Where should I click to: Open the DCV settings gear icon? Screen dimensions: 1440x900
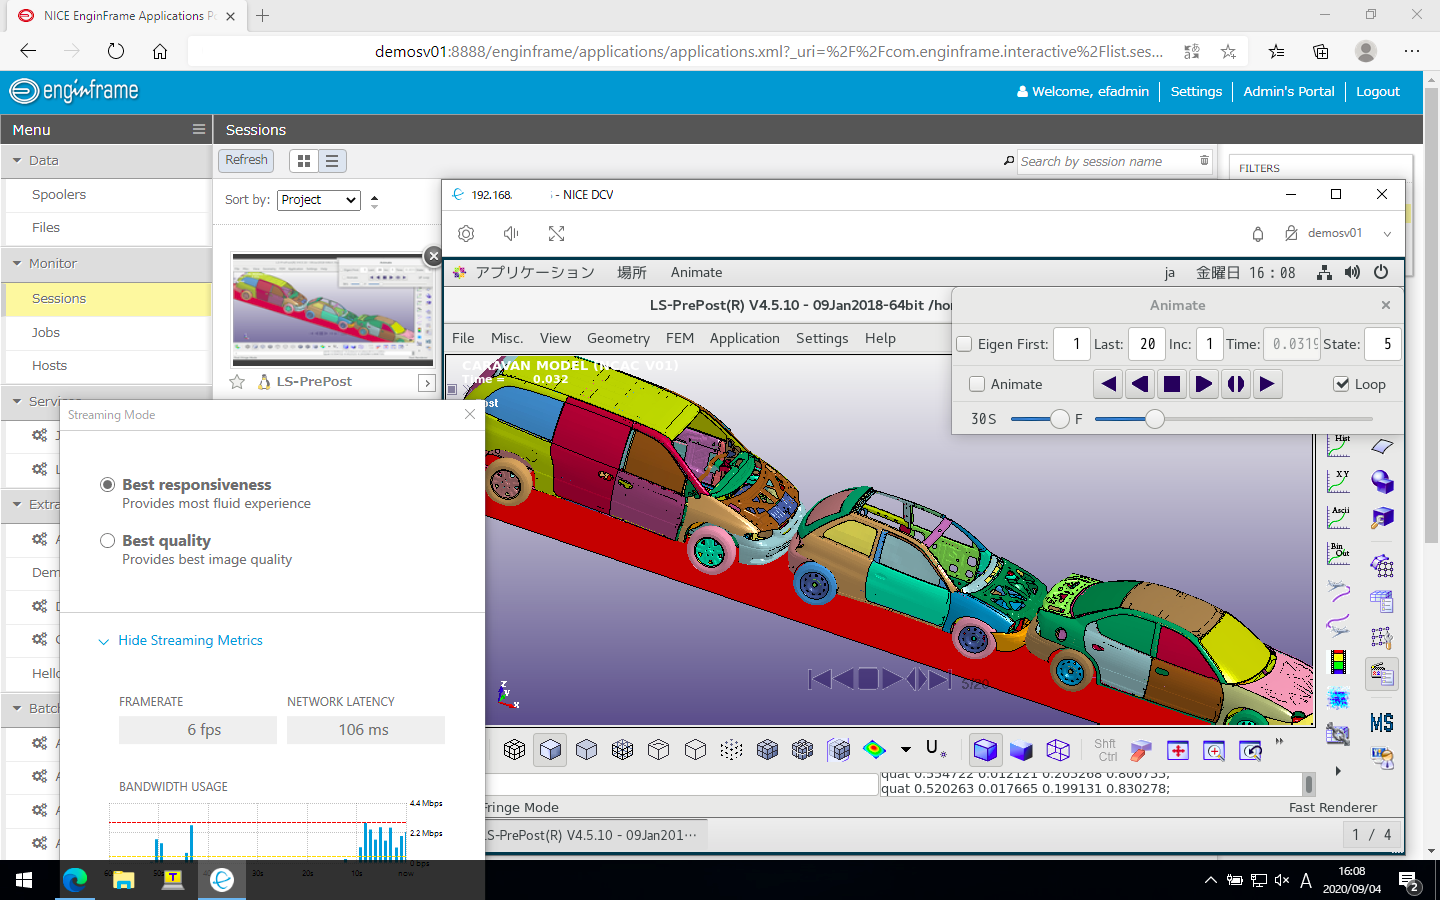click(x=466, y=234)
